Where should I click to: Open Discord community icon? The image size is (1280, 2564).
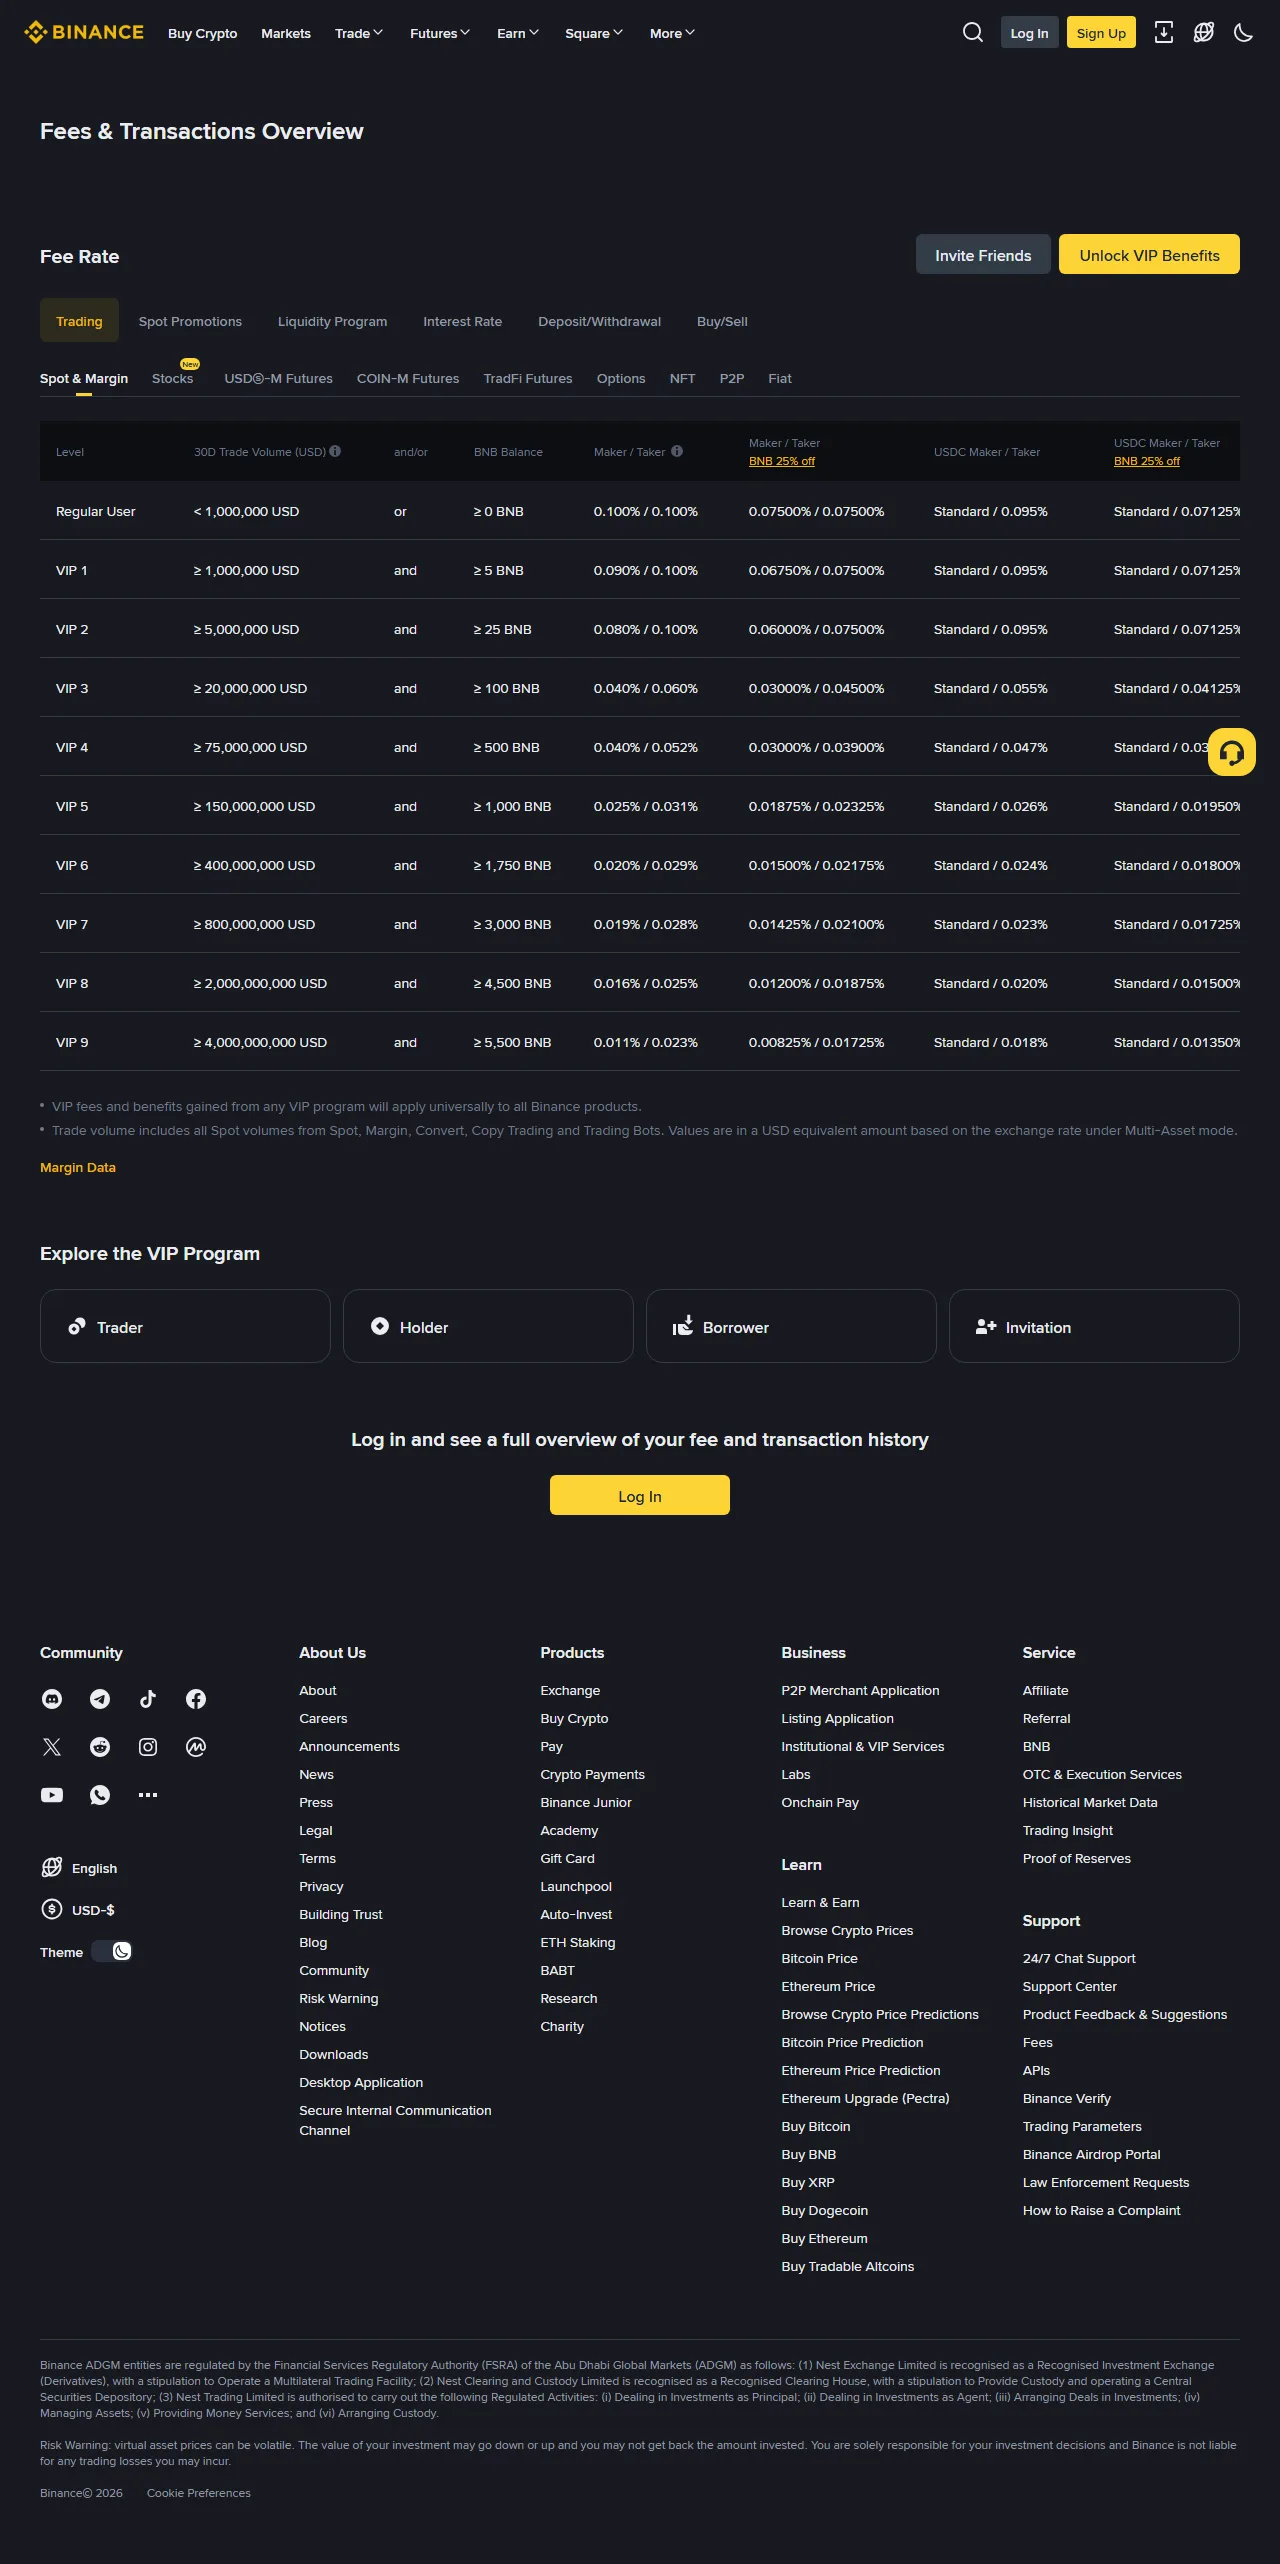pos(52,1699)
